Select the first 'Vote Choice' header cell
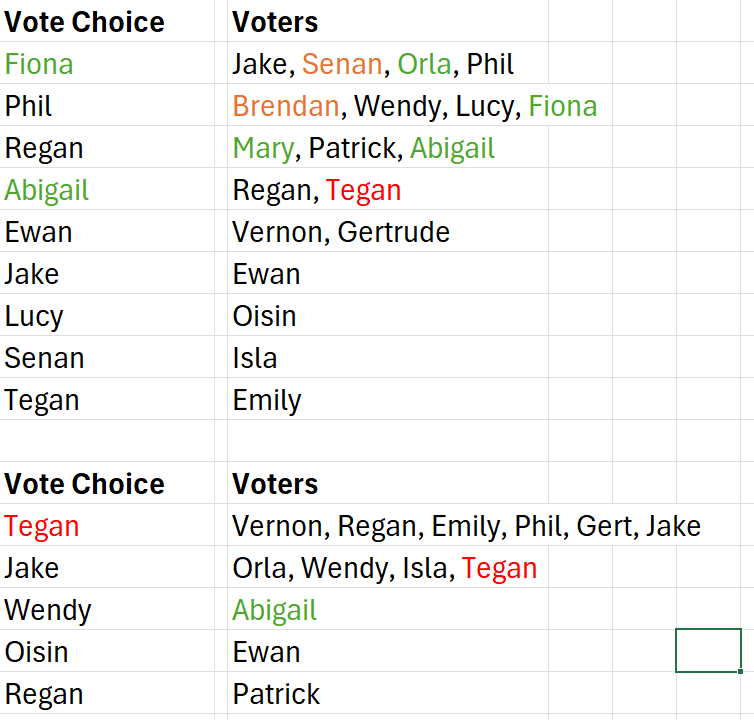The width and height of the screenshot is (754, 720). click(107, 22)
